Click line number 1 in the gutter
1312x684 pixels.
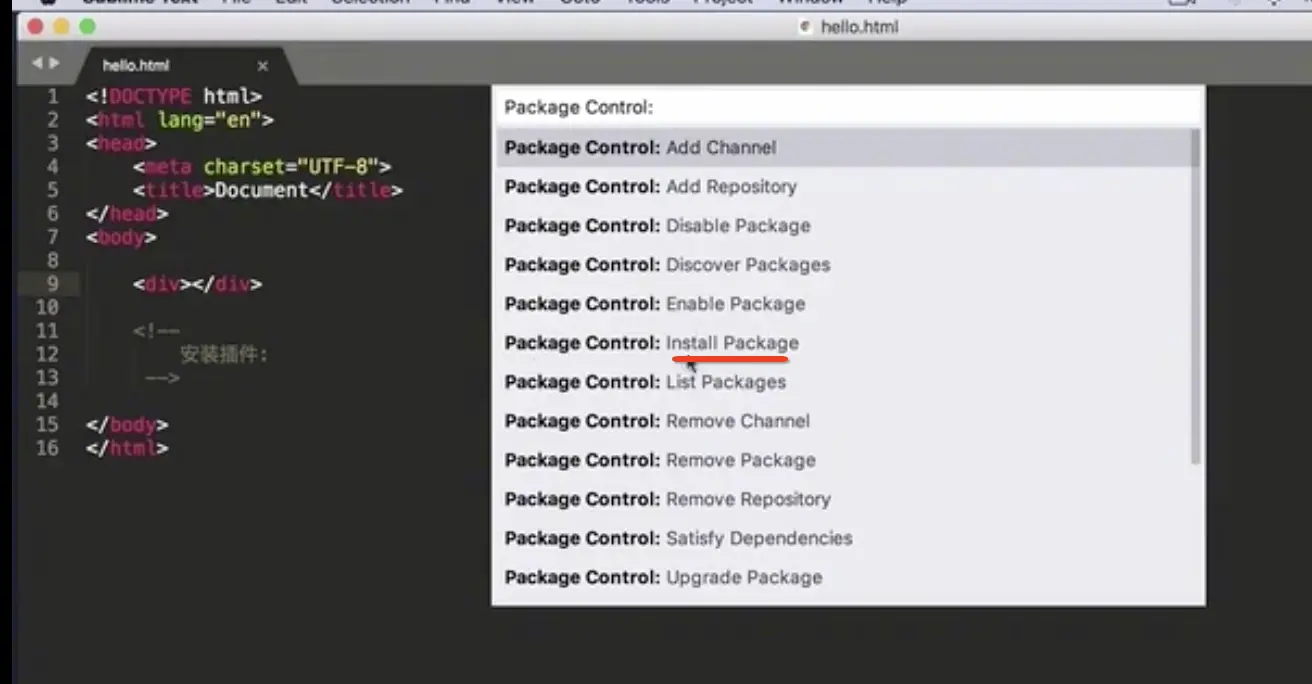click(x=52, y=97)
